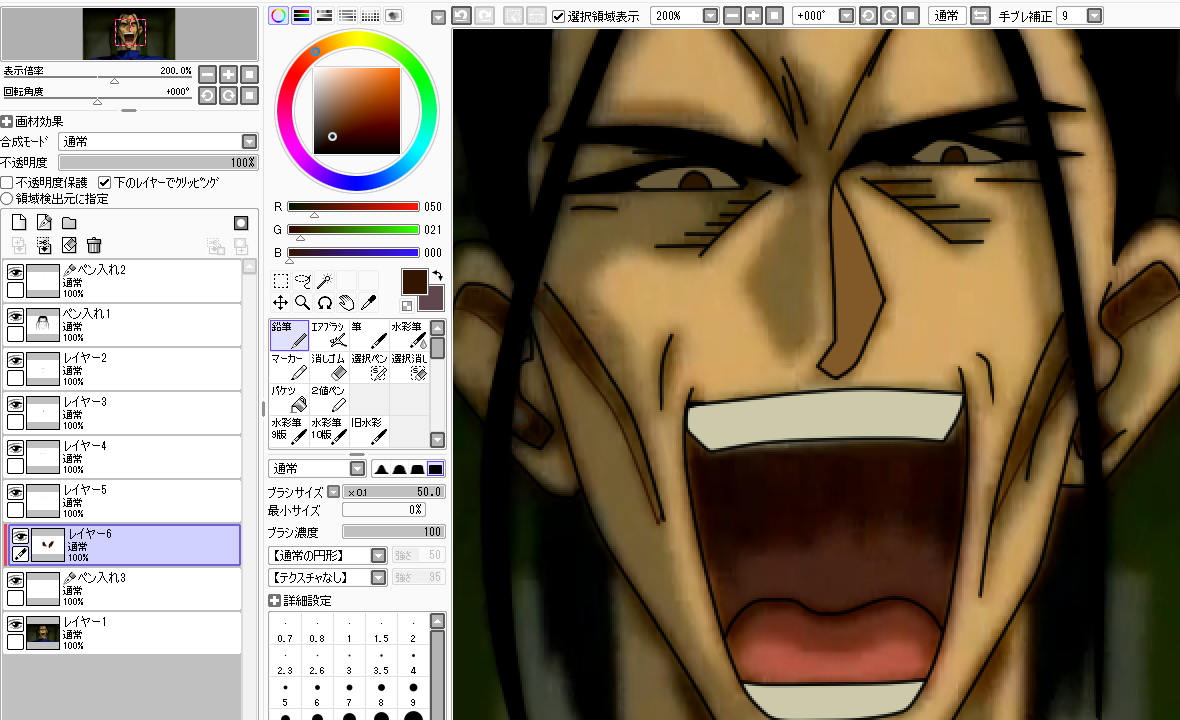
Task: Open the +000° rotation angle dropdown
Action: pos(846,16)
